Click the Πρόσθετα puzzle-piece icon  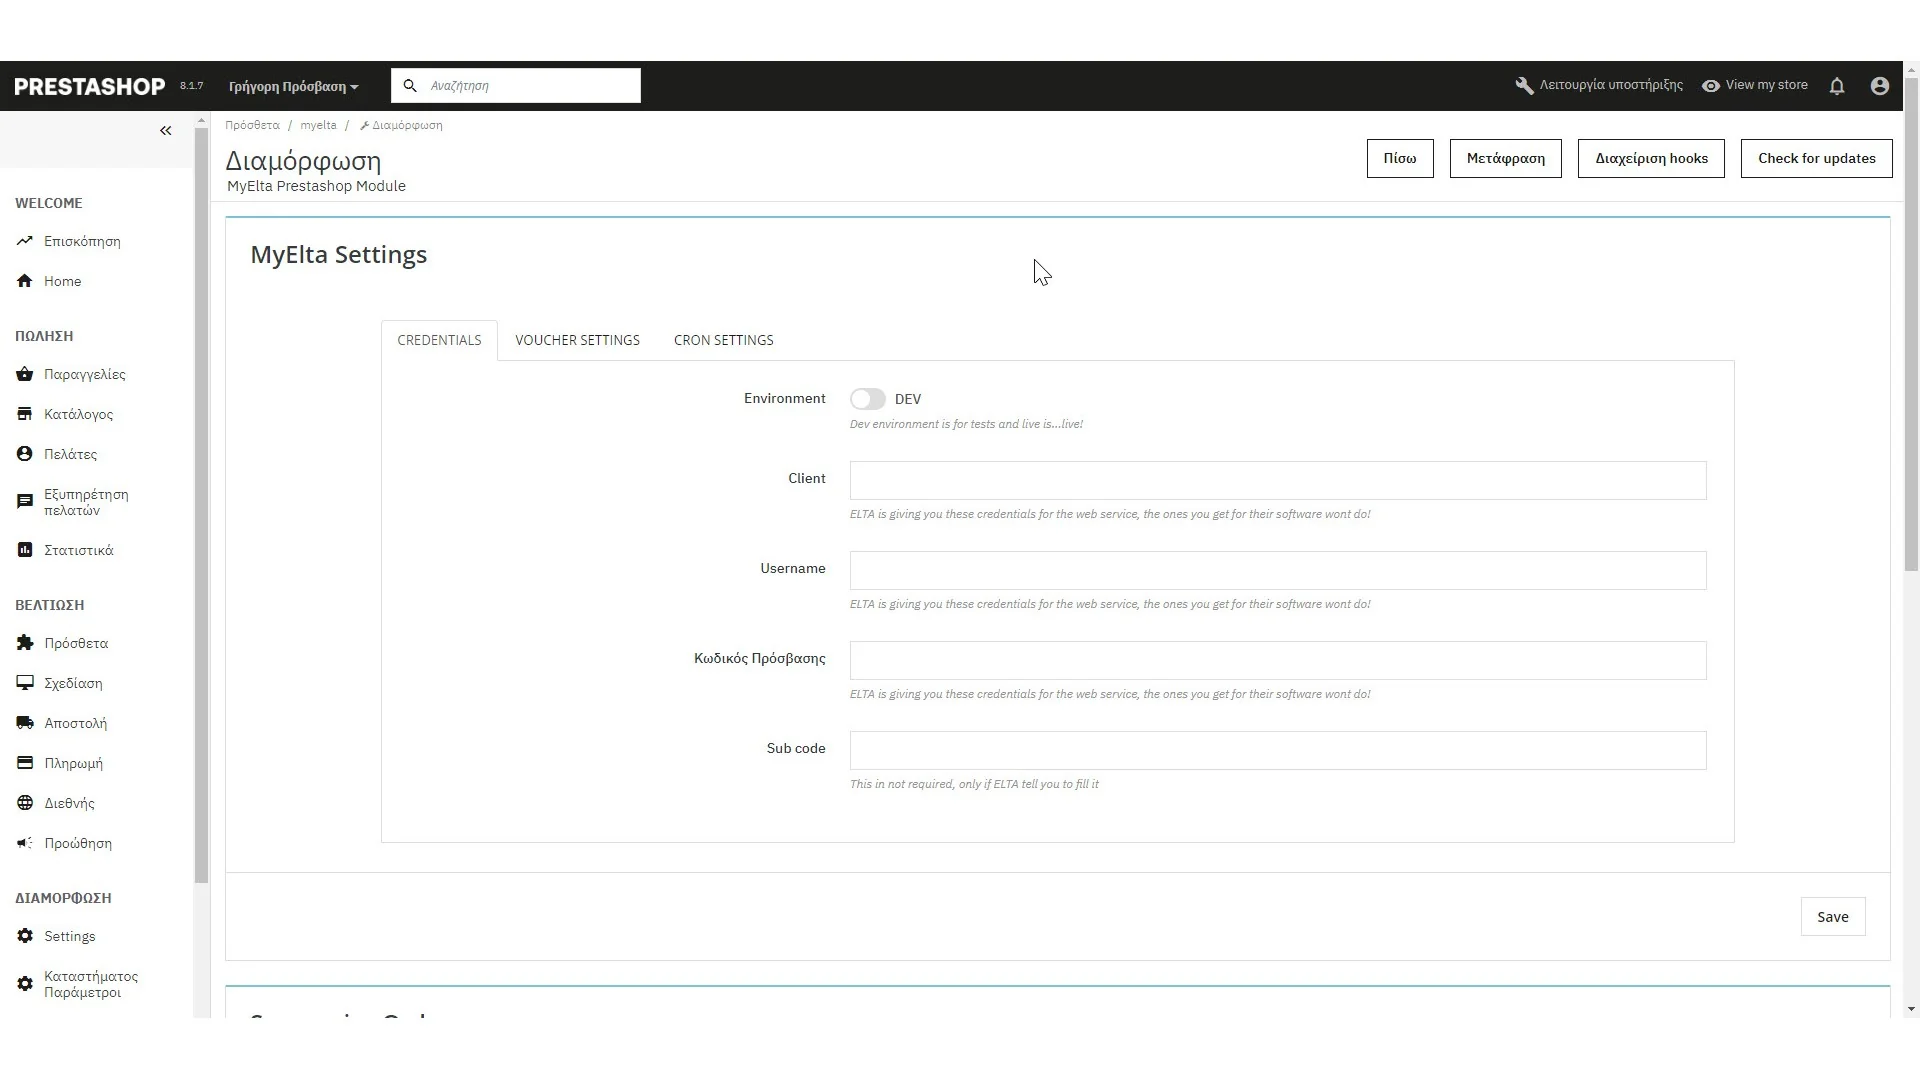25,644
